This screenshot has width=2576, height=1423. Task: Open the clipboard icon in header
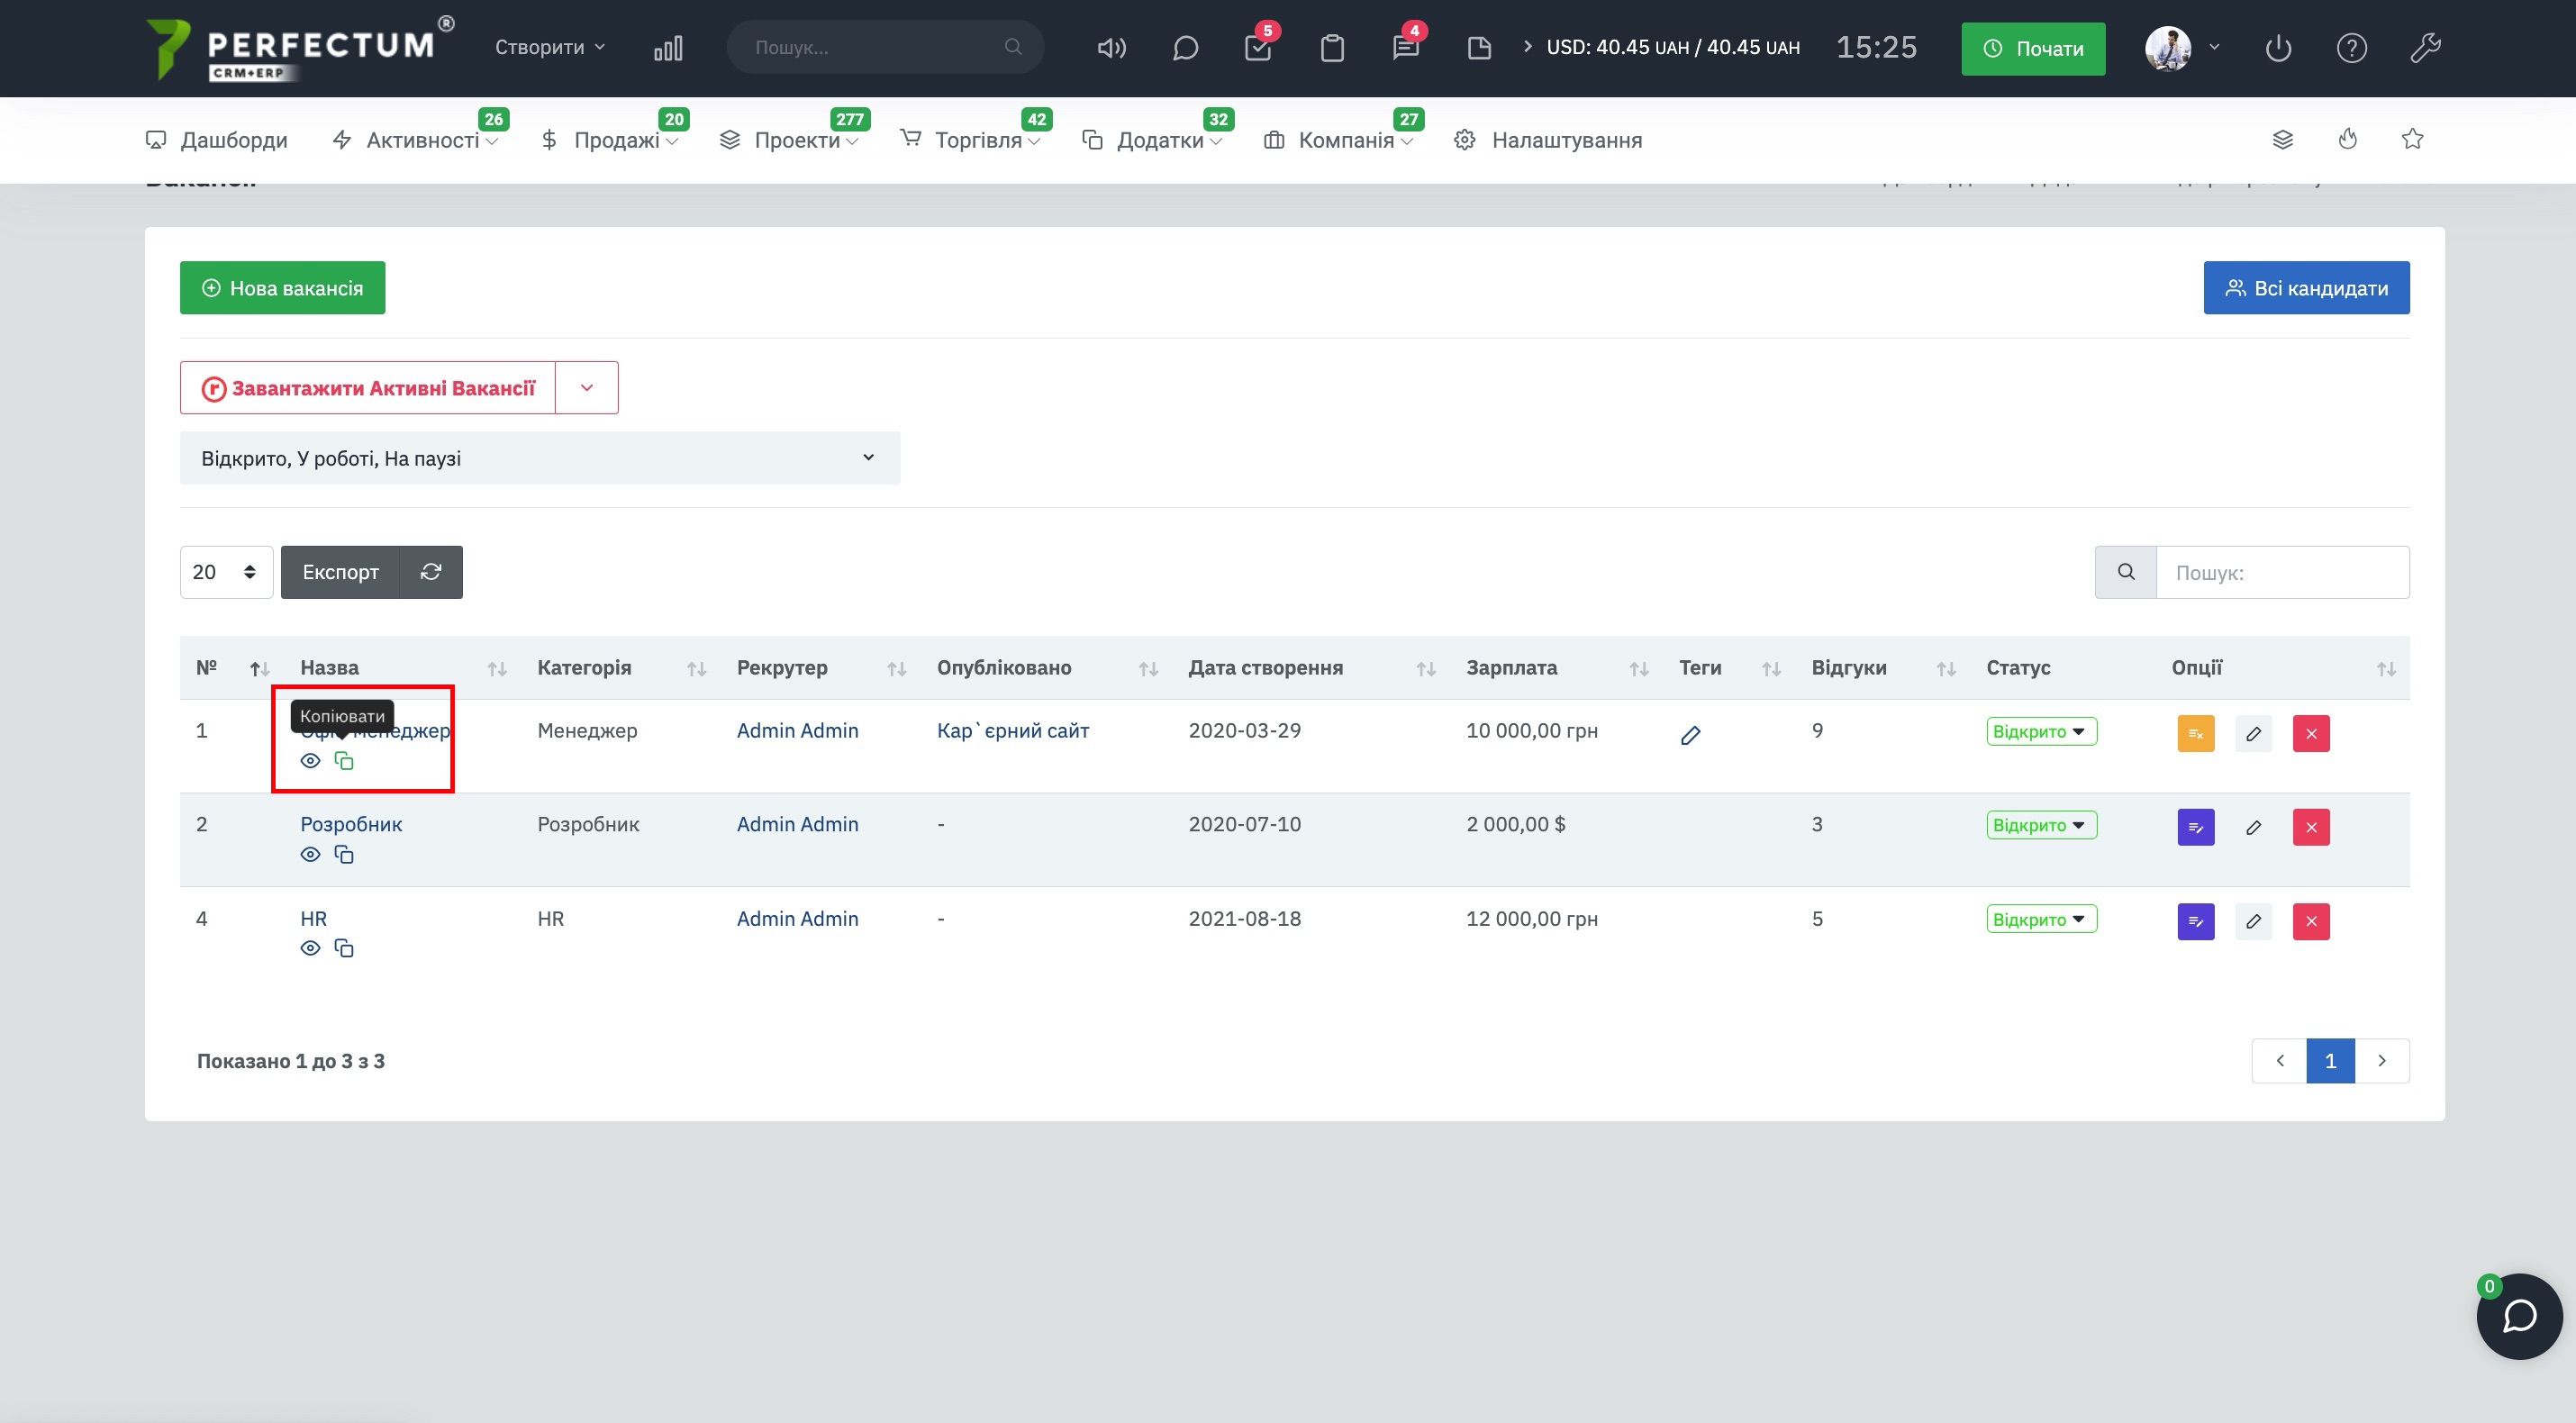click(1332, 48)
